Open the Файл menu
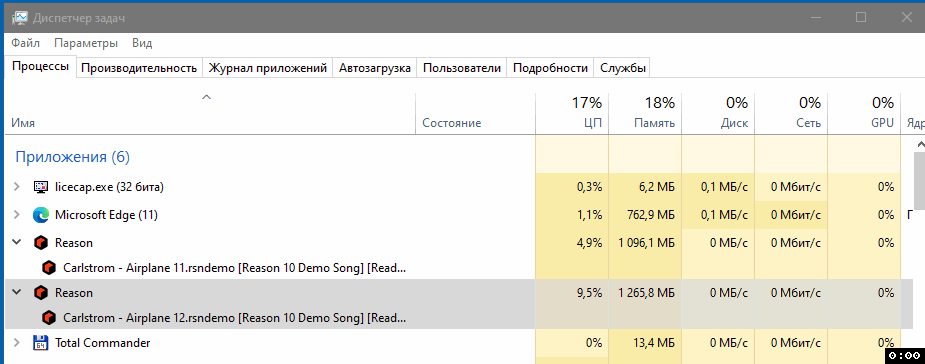 25,43
